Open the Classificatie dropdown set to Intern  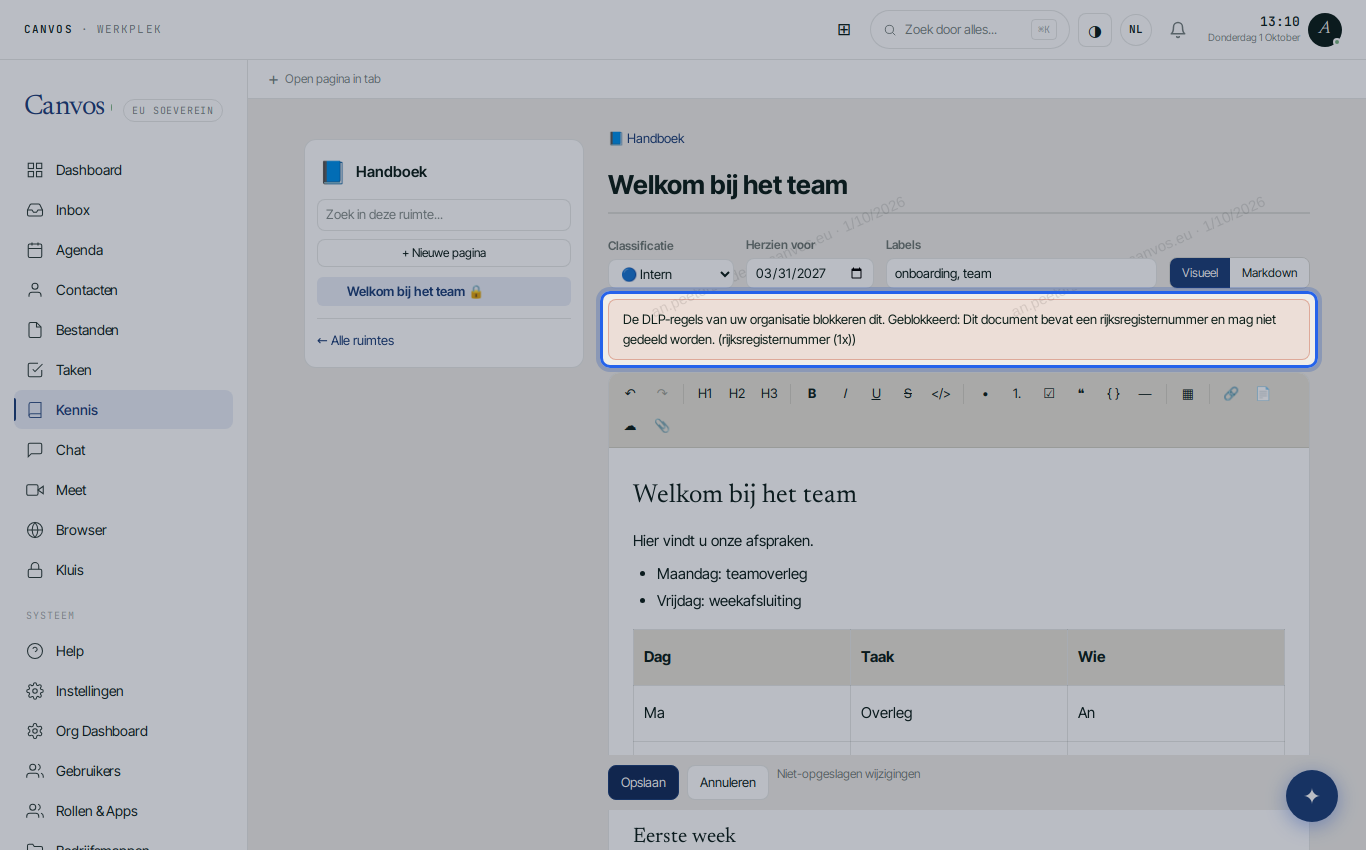pyautogui.click(x=671, y=273)
